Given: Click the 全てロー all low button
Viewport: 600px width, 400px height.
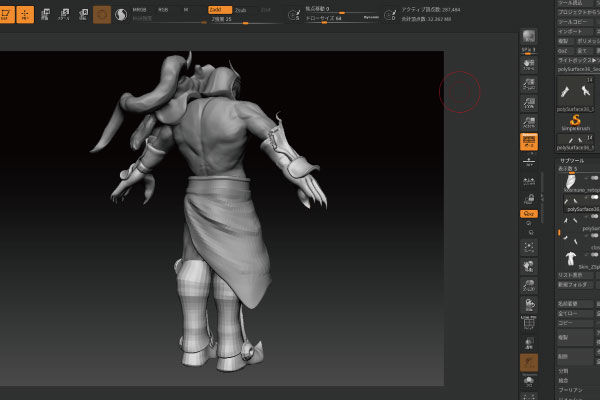Looking at the screenshot, I should [x=575, y=313].
